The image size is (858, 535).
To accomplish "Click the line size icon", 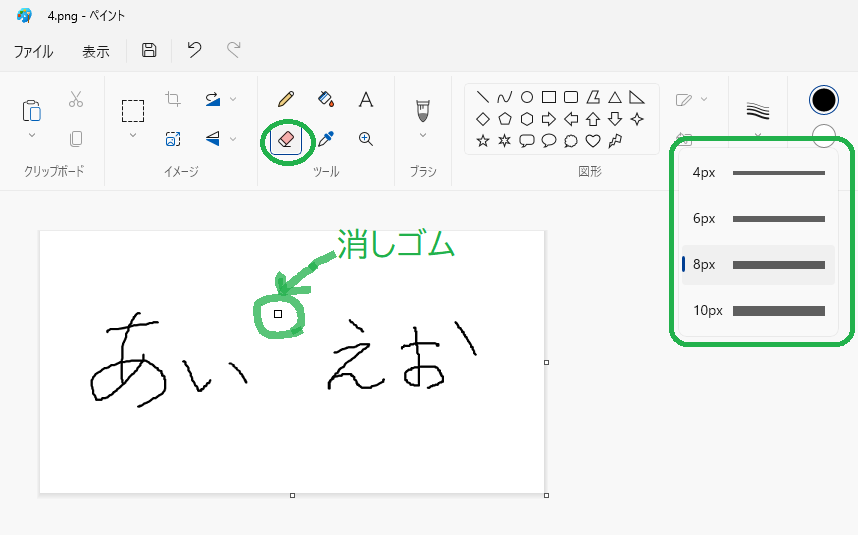I will [758, 111].
